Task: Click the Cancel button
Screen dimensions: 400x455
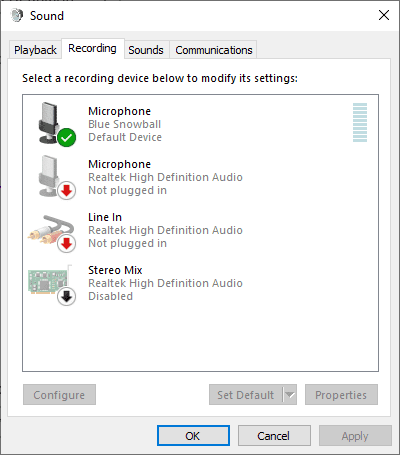Action: (274, 436)
